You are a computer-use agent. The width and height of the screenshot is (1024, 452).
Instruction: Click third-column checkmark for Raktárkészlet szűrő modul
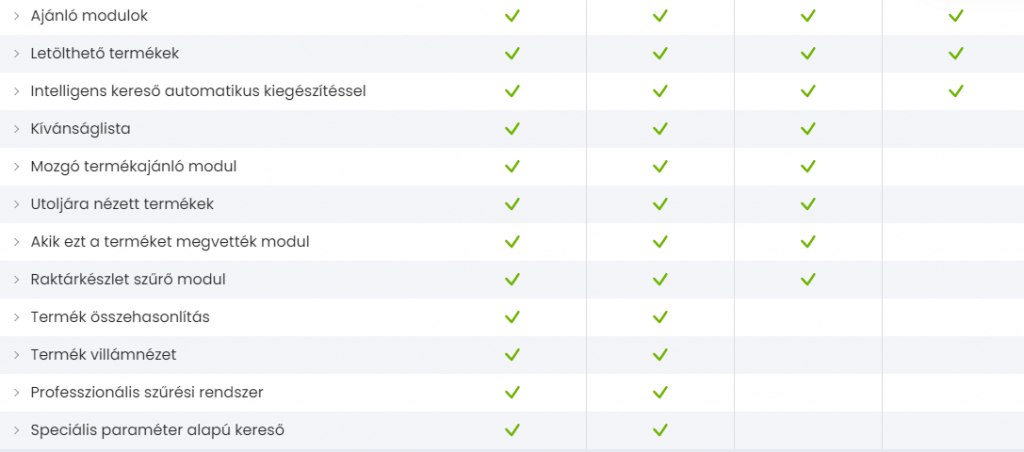(808, 279)
